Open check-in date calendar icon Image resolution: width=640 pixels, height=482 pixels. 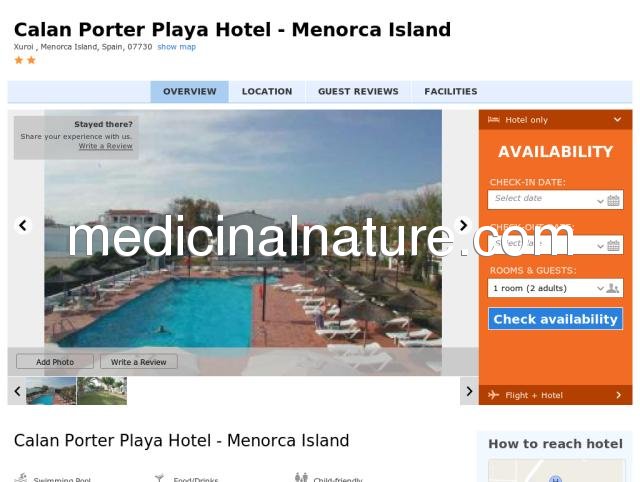tap(613, 200)
